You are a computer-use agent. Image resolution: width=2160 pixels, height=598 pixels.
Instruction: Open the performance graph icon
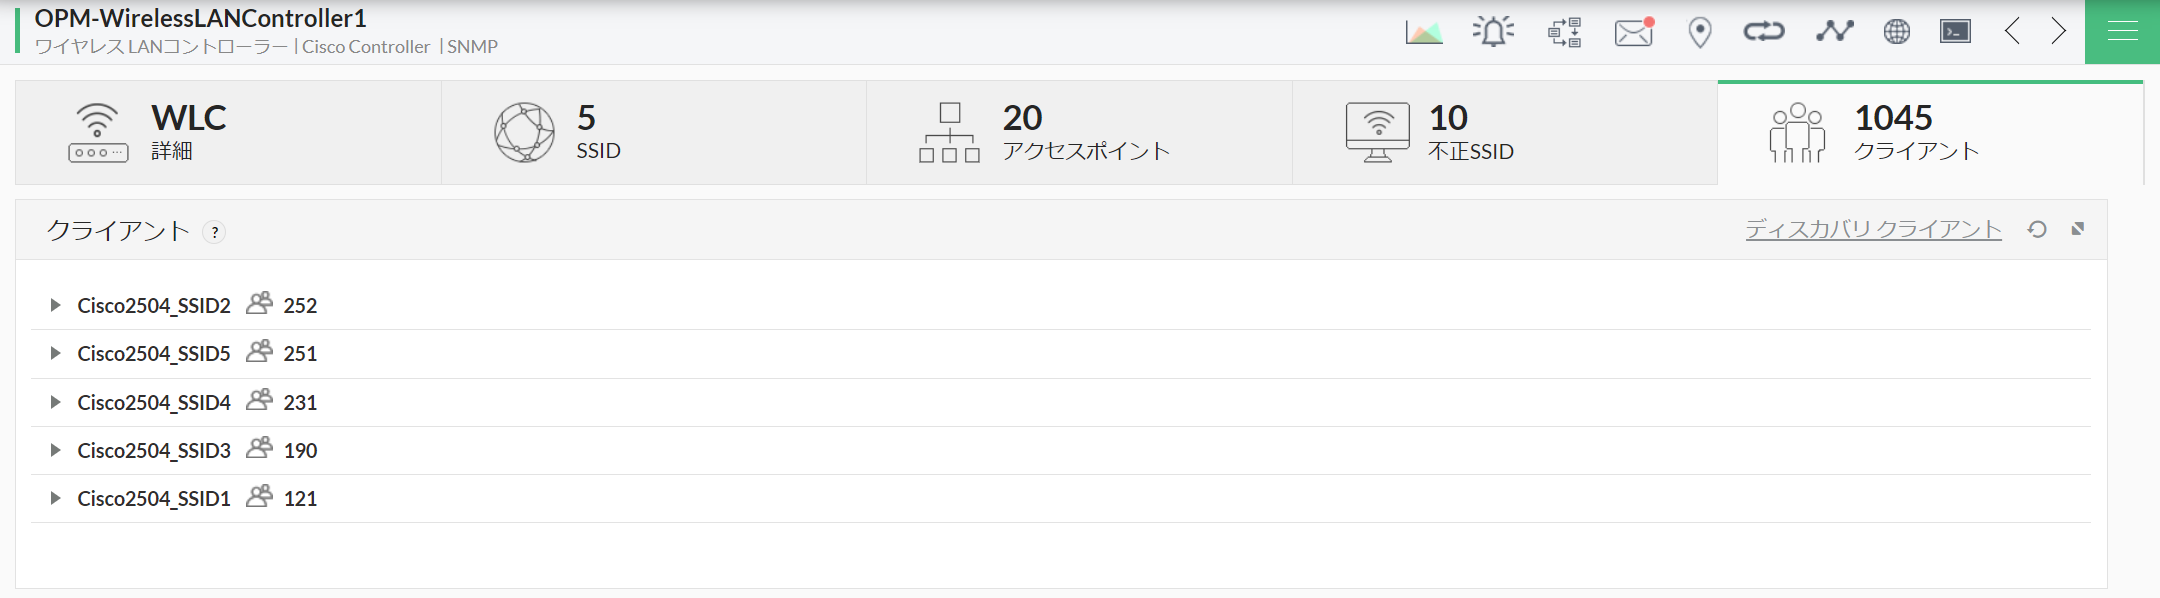click(1424, 32)
